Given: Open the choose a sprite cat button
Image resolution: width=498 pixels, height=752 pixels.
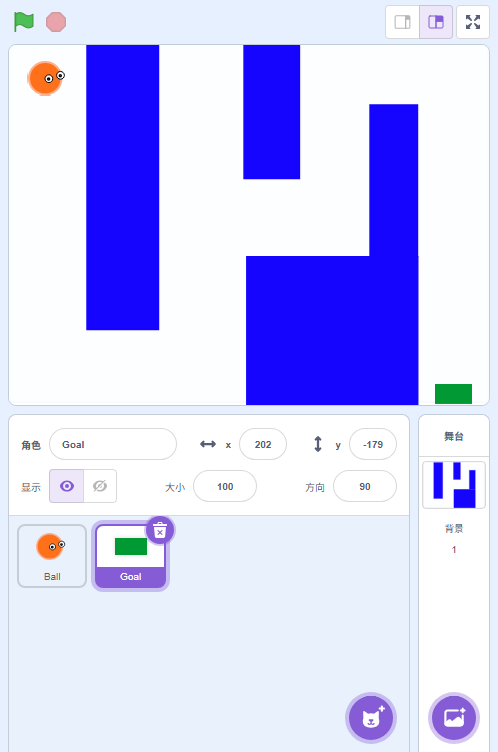Looking at the screenshot, I should [x=371, y=718].
